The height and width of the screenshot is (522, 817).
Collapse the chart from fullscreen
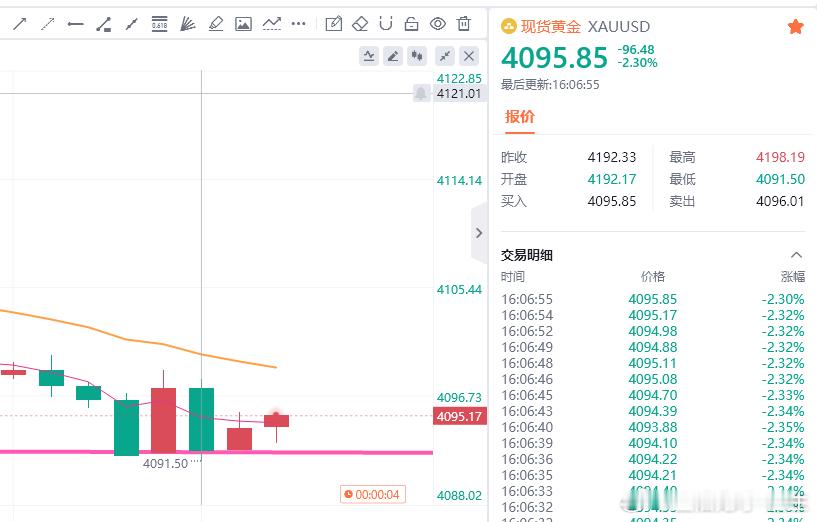[445, 56]
